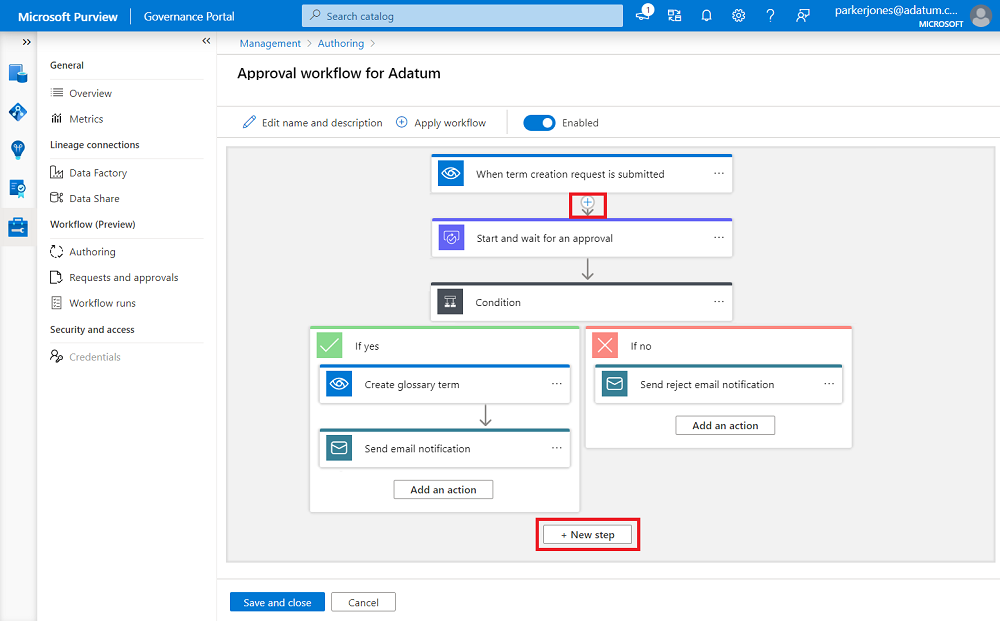This screenshot has height=621, width=1000.
Task: Open the Data Catalog from the left sidebar
Action: [17, 73]
